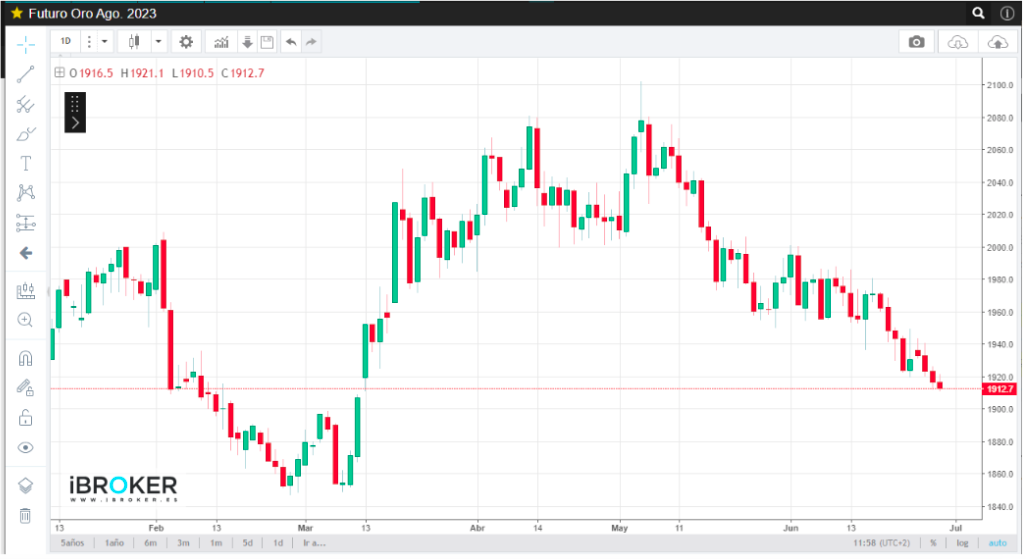Select the 6m time range
Viewport: 1026px width, 559px height.
point(150,543)
